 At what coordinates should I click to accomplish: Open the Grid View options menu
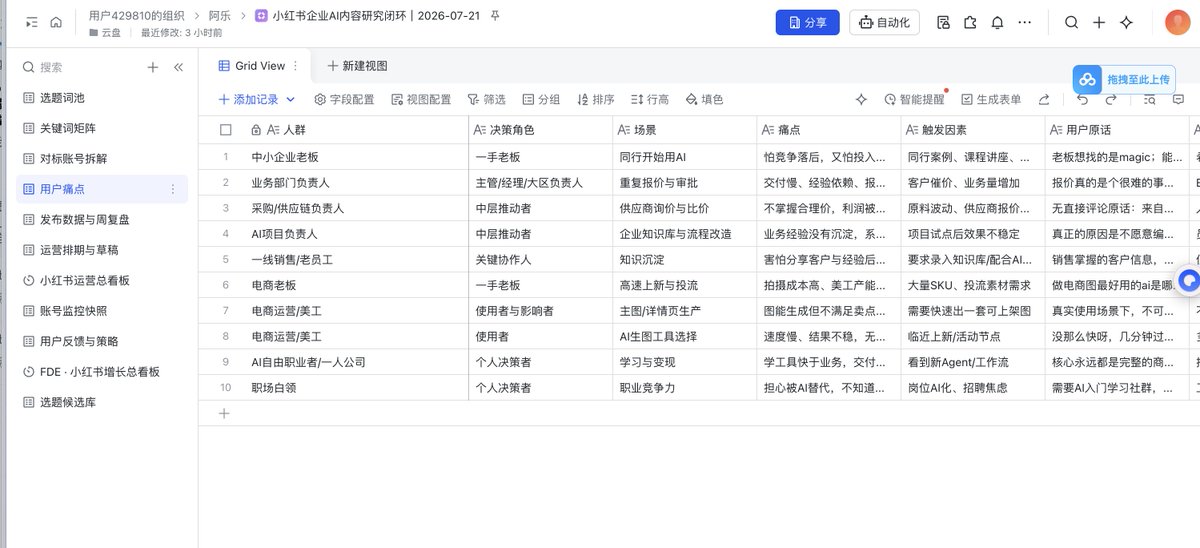[295, 66]
